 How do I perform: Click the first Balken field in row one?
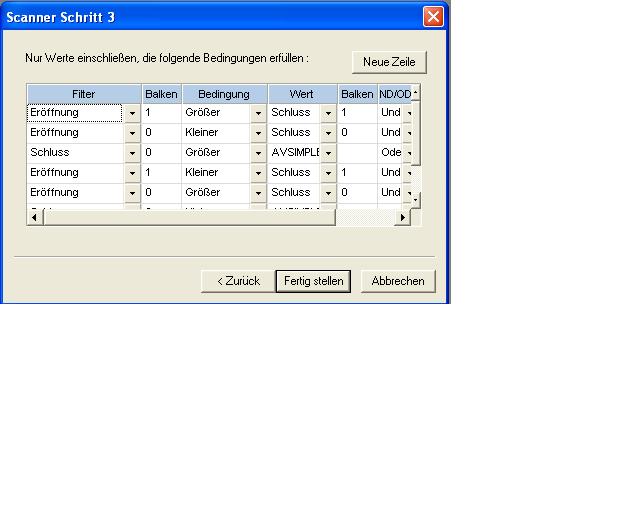(160, 113)
